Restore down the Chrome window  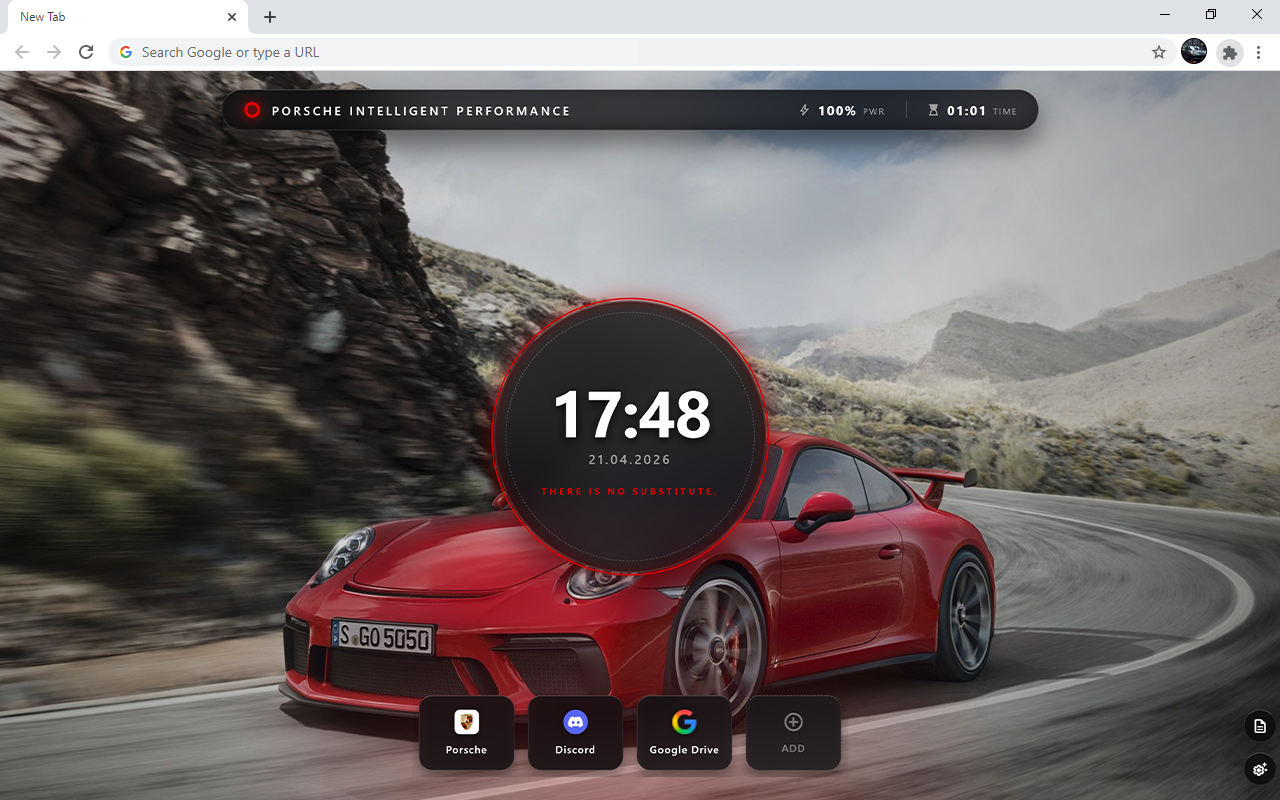coord(1211,15)
